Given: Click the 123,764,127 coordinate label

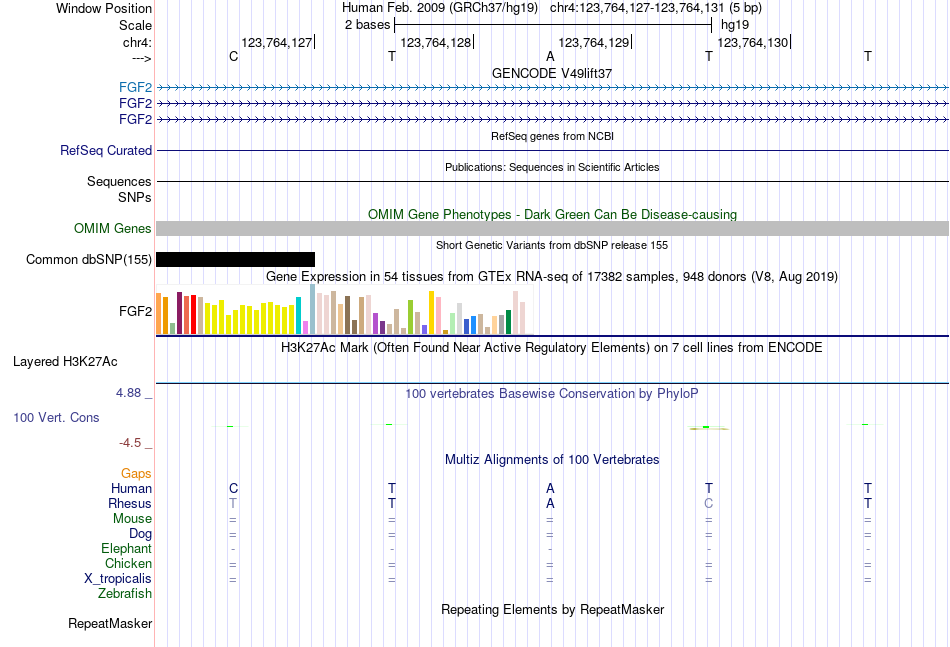Looking at the screenshot, I should [277, 42].
